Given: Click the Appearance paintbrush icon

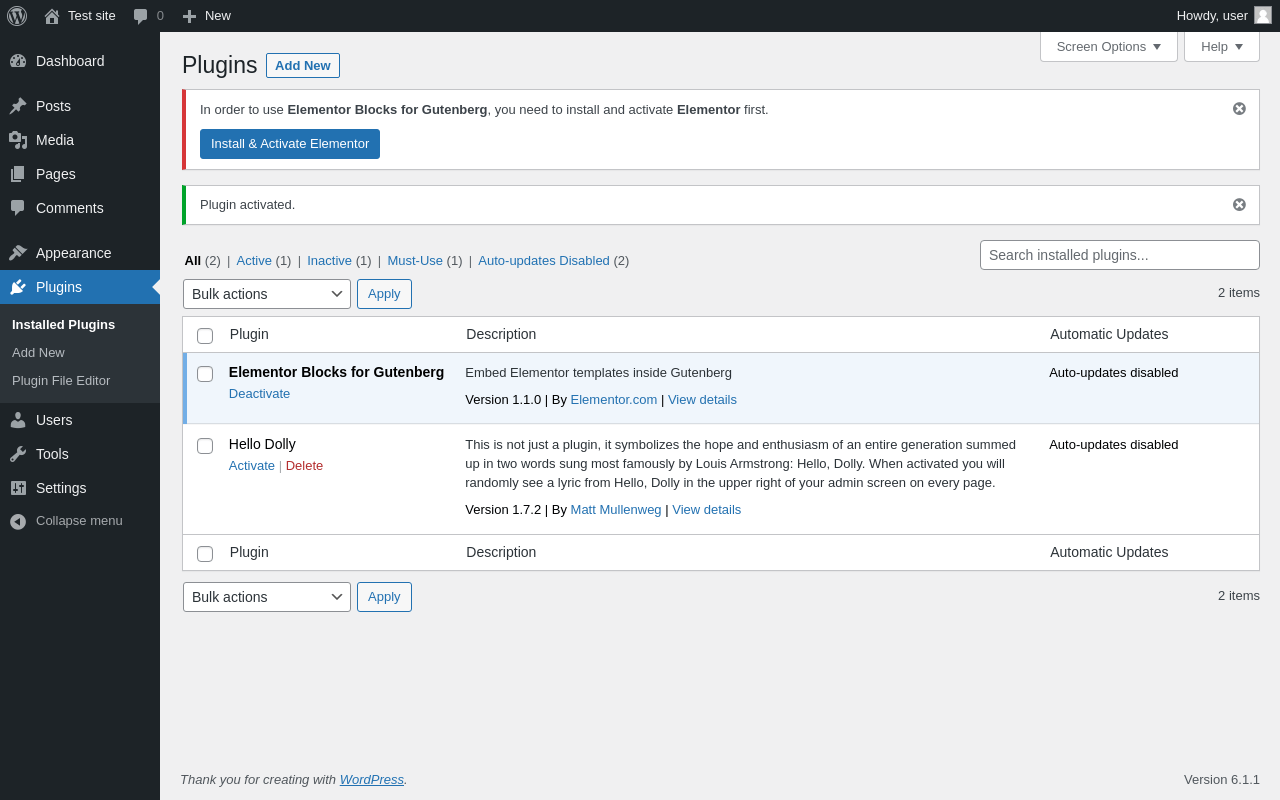Looking at the screenshot, I should [18, 253].
